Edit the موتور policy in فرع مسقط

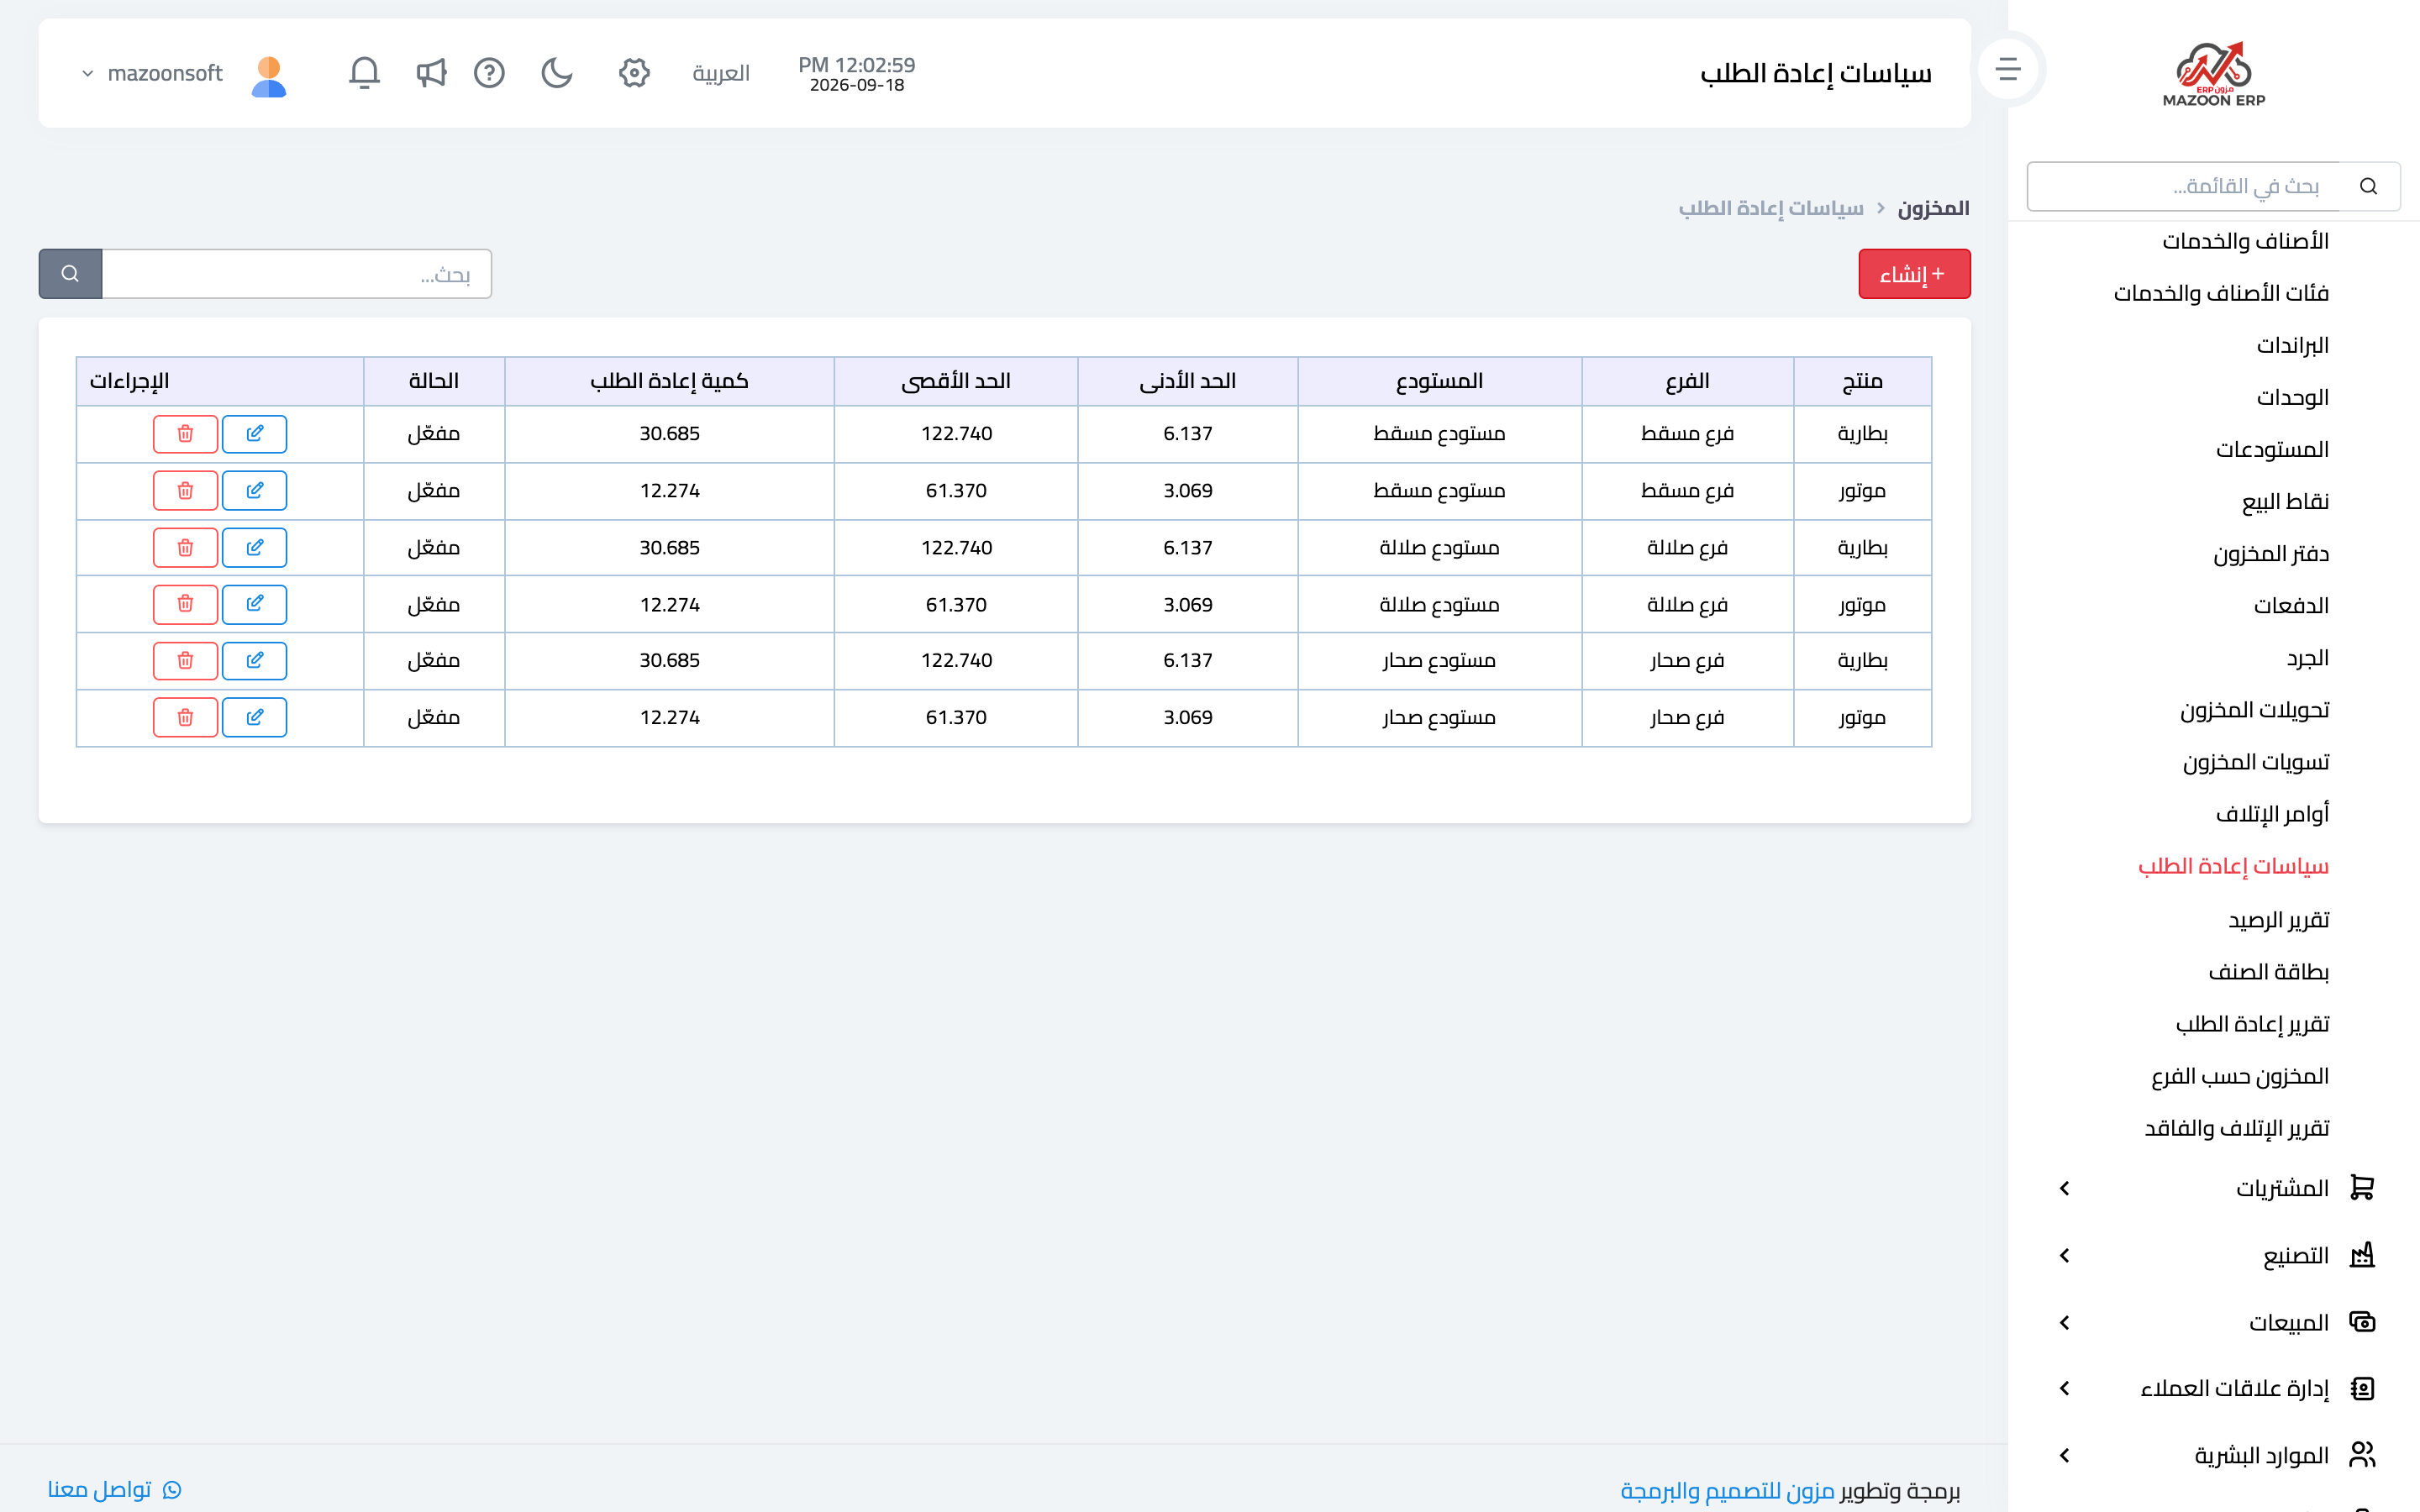254,491
